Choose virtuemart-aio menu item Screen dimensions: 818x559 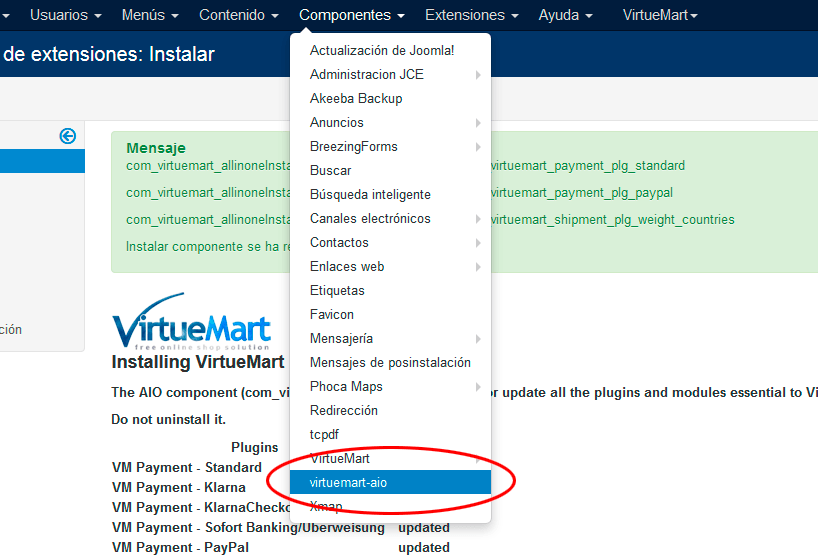(390, 482)
